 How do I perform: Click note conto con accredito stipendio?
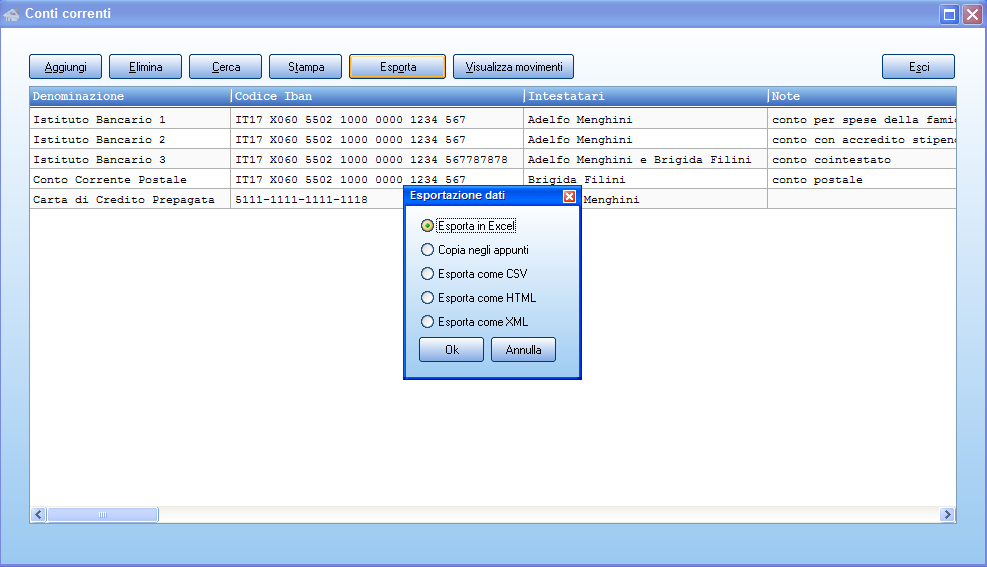click(864, 140)
